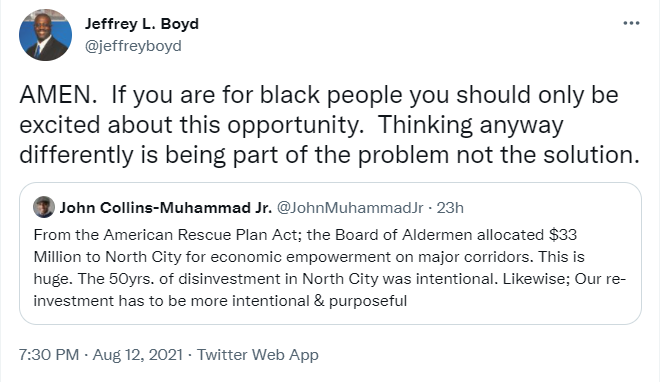The height and width of the screenshot is (382, 663).
Task: Open the Twitter Web App source link
Action: pyautogui.click(x=258, y=355)
